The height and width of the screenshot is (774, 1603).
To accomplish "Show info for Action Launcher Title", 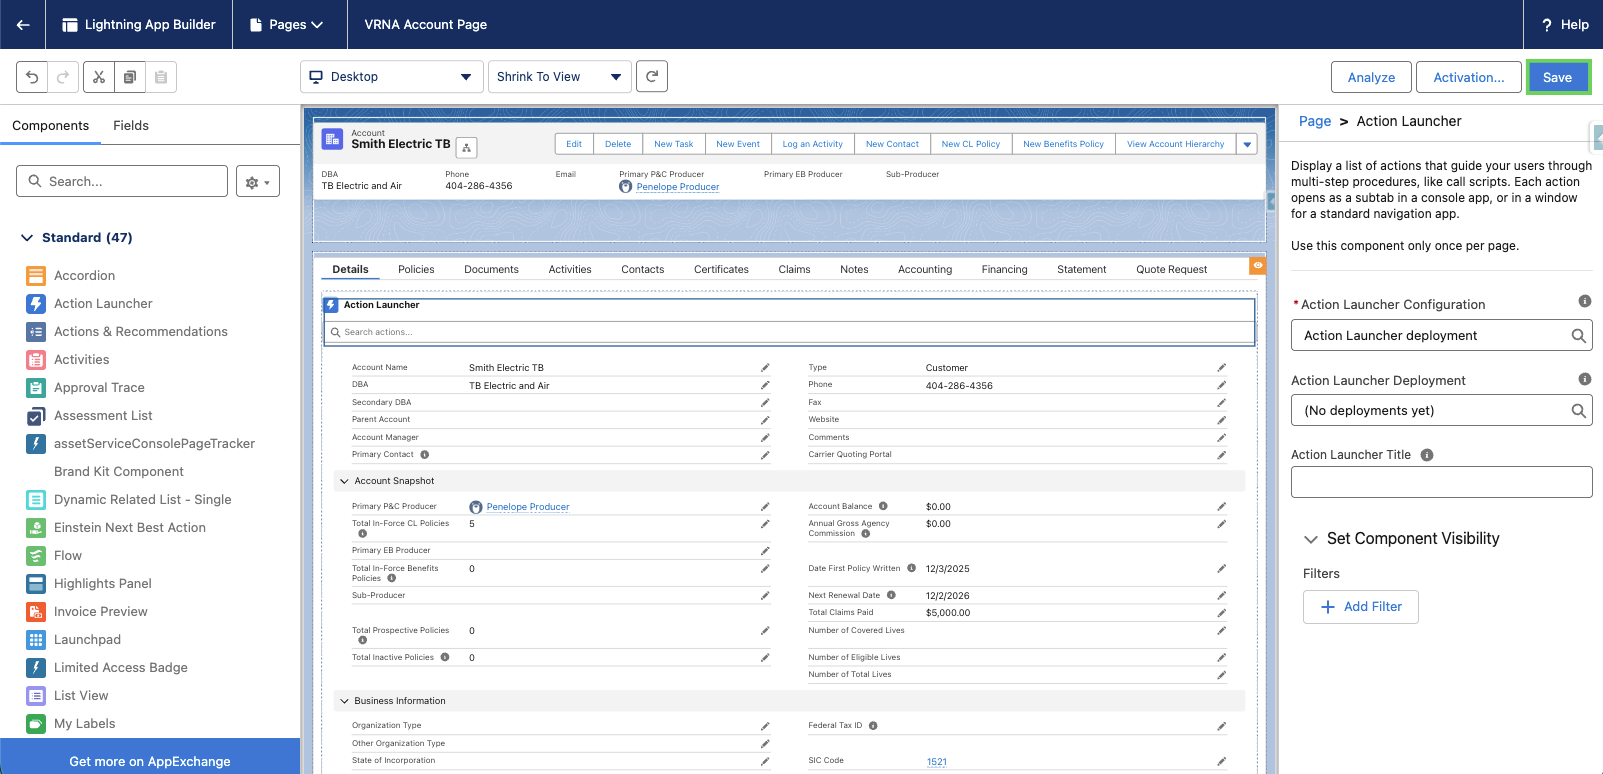I will [x=1427, y=455].
